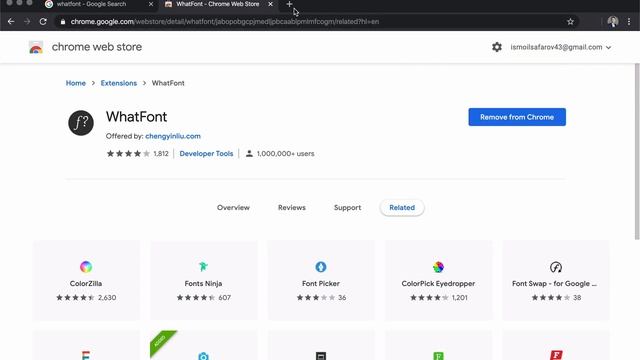The width and height of the screenshot is (640, 360).
Task: Click Remove from Chrome button
Action: tap(517, 117)
